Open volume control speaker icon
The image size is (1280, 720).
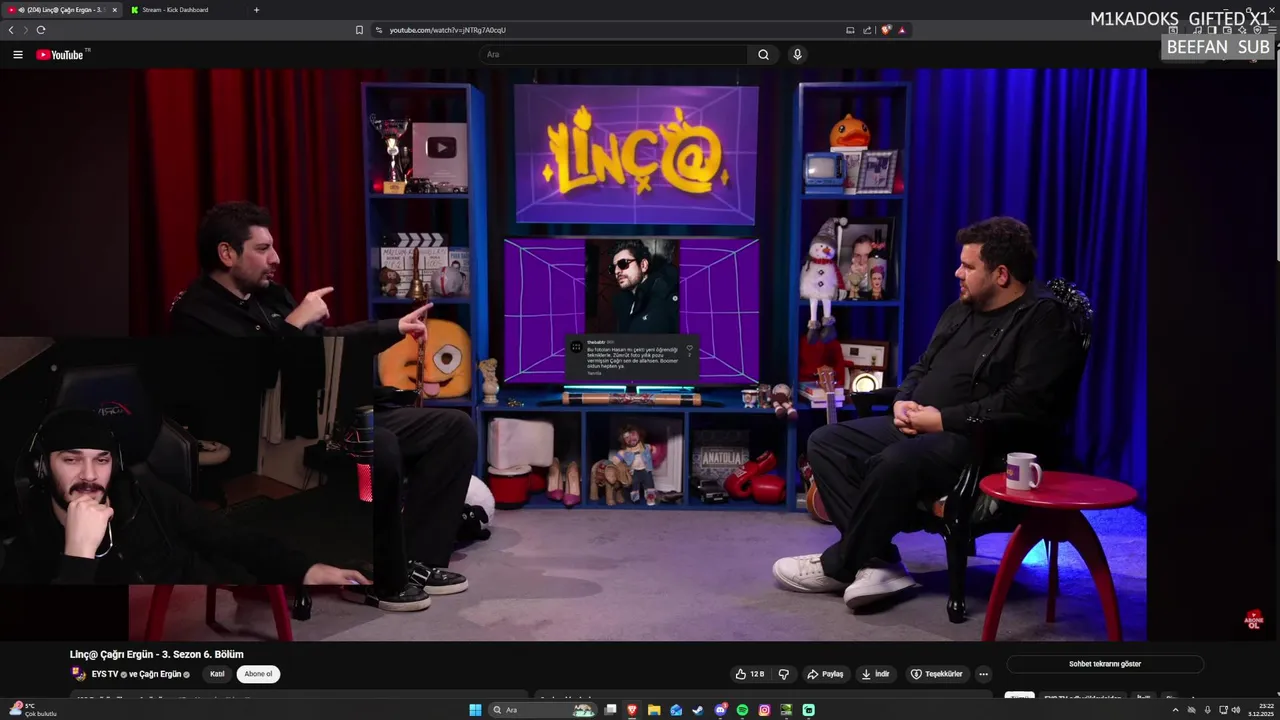pyautogui.click(x=1235, y=710)
